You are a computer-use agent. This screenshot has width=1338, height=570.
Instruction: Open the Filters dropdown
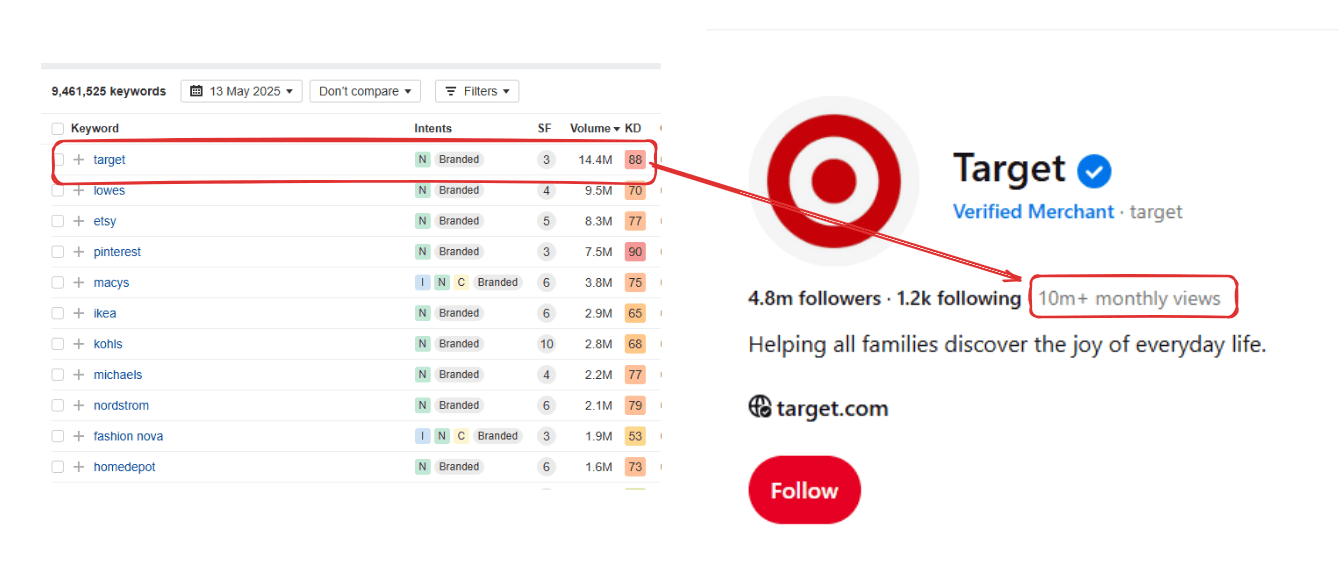pyautogui.click(x=477, y=91)
